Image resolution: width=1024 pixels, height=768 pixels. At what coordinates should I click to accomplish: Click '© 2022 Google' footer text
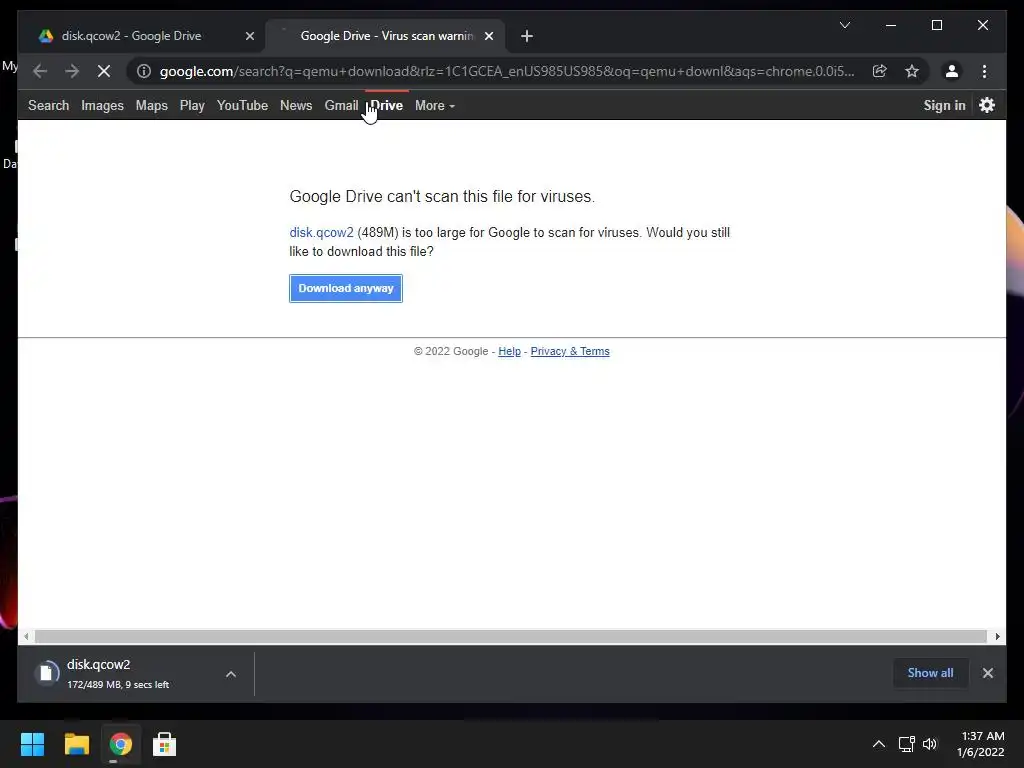[x=451, y=351]
